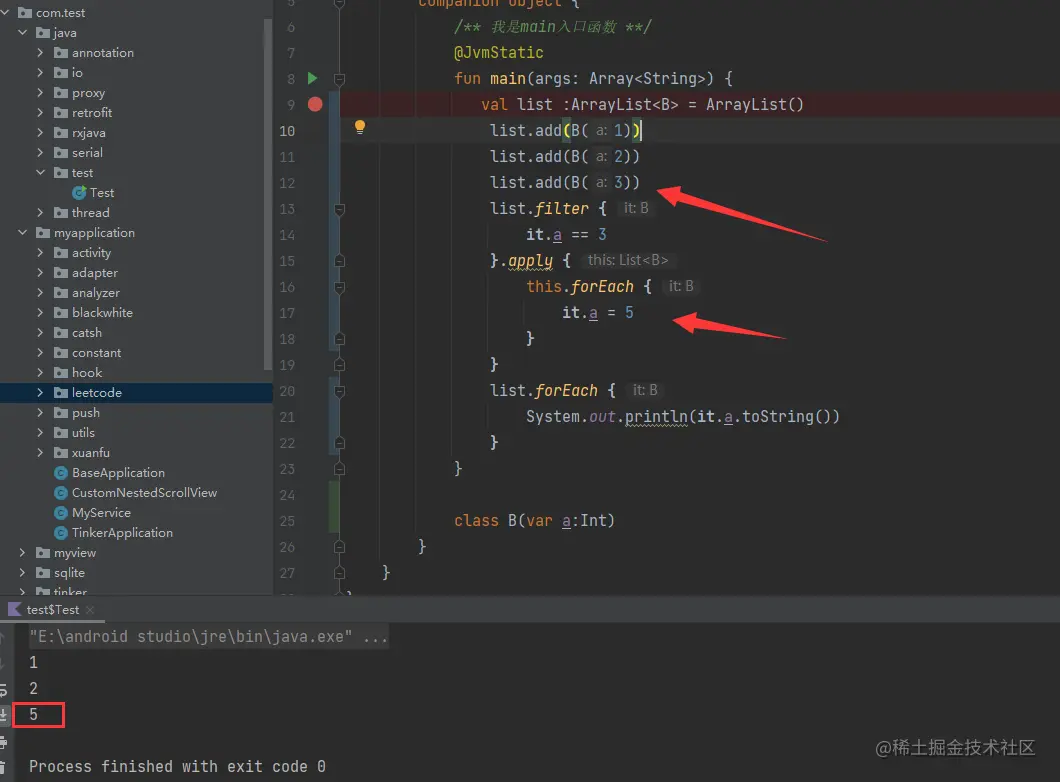1060x782 pixels.
Task: Select the push folder
Action: click(x=76, y=412)
